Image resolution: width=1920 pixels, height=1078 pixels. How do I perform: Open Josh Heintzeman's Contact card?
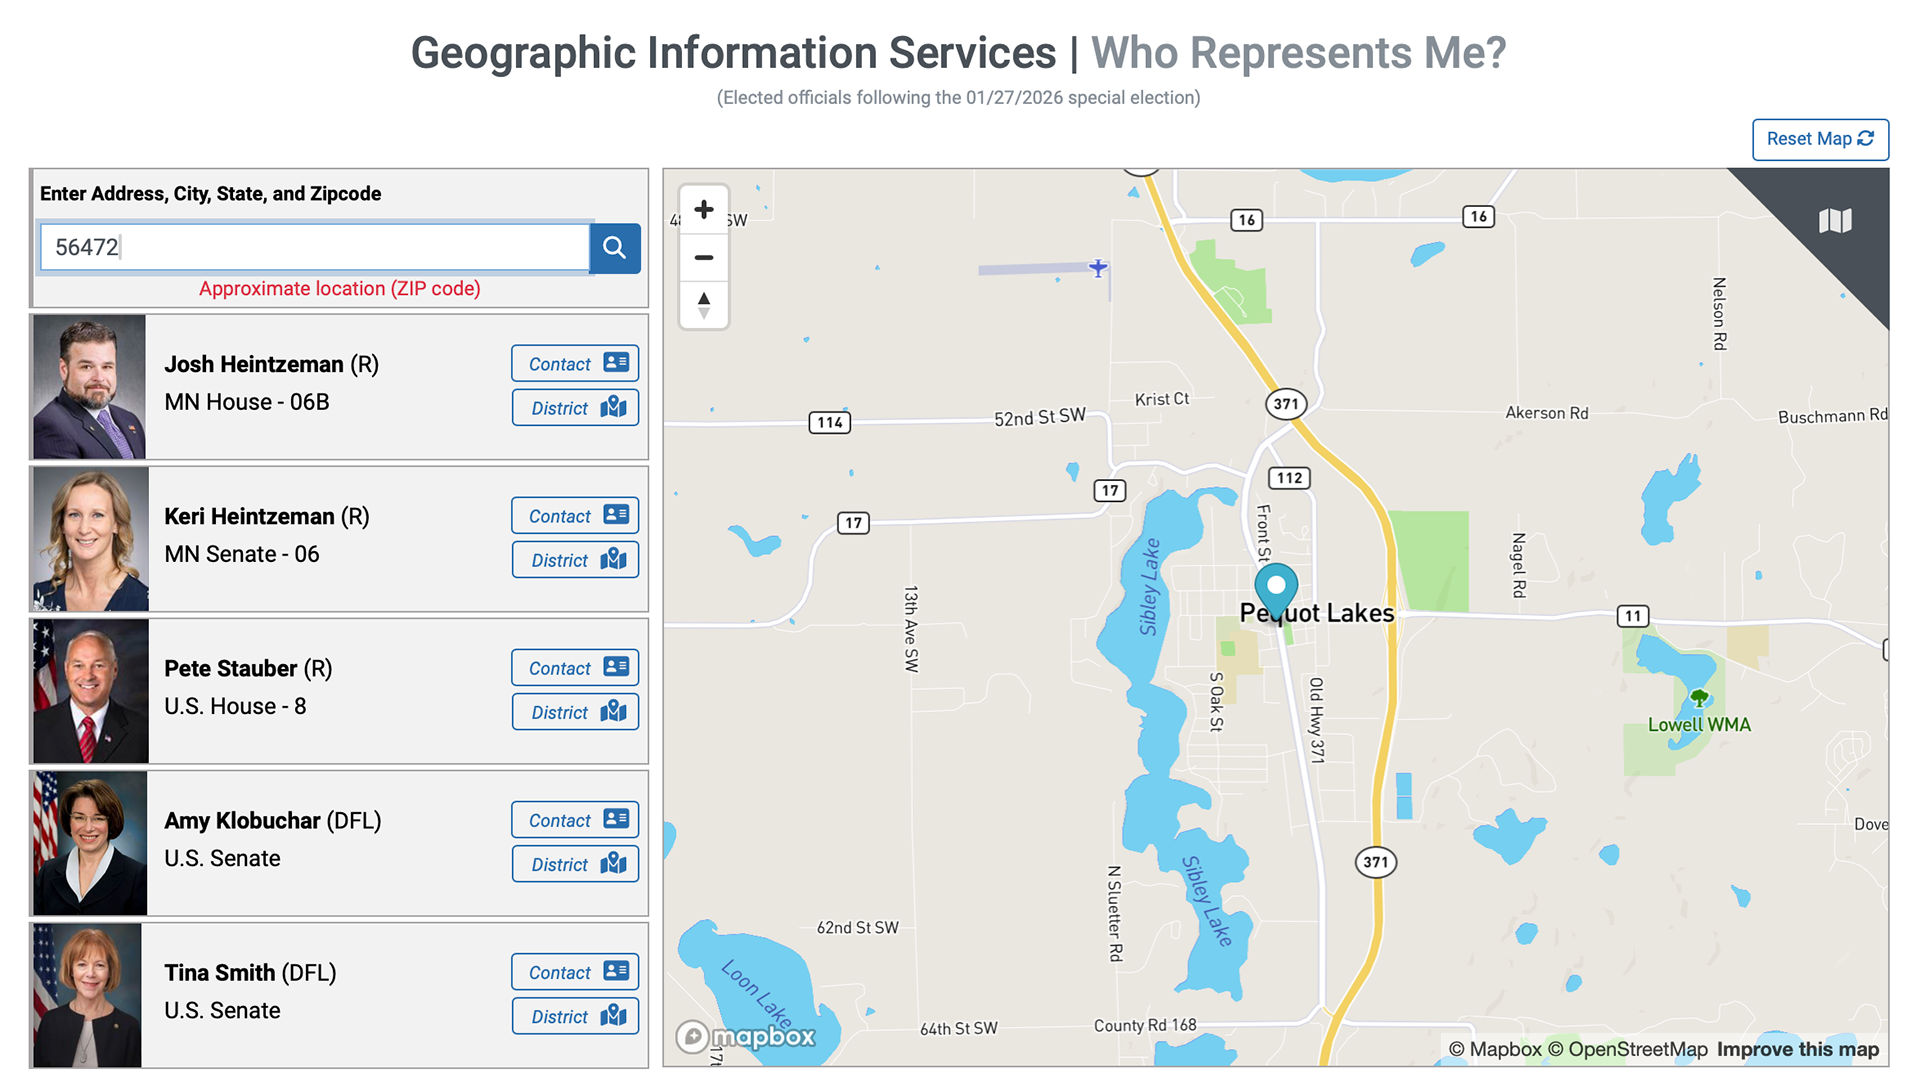pos(575,364)
